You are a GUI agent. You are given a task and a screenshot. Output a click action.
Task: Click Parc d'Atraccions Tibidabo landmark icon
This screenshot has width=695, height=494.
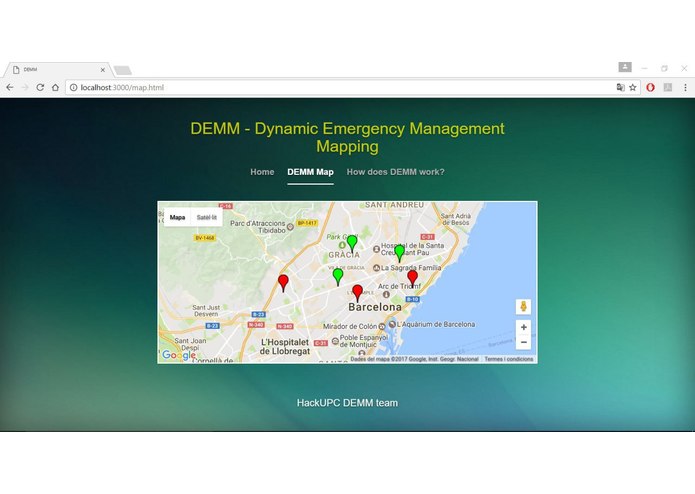[x=290, y=227]
